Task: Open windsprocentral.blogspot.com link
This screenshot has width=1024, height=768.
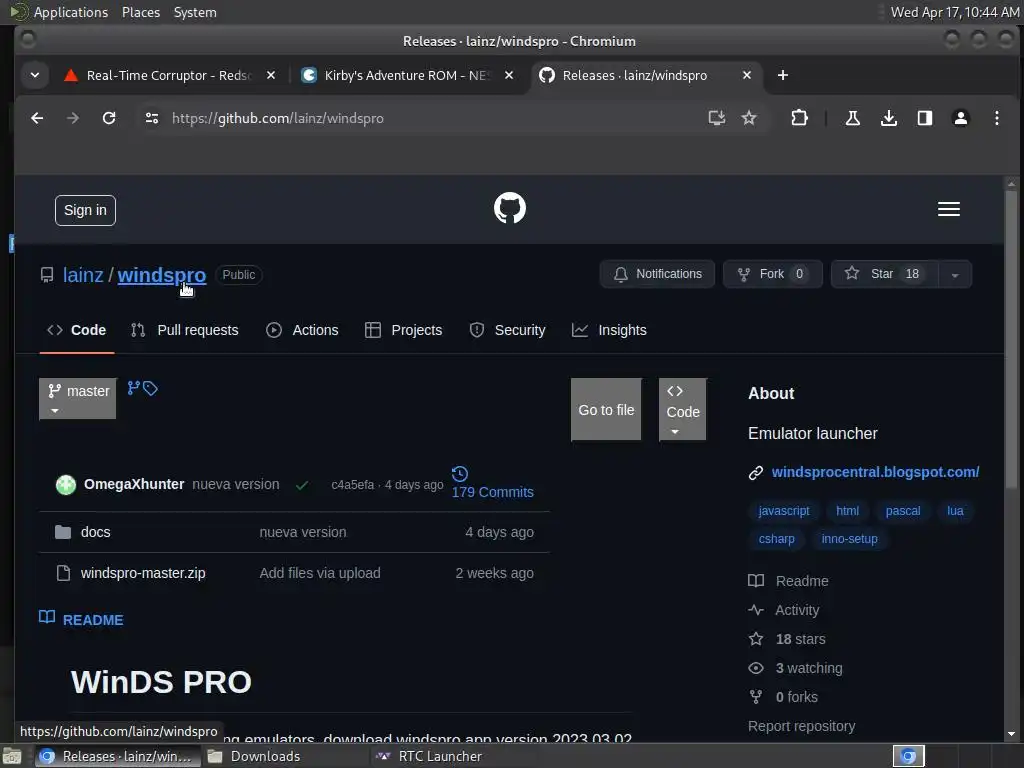Action: click(x=875, y=472)
